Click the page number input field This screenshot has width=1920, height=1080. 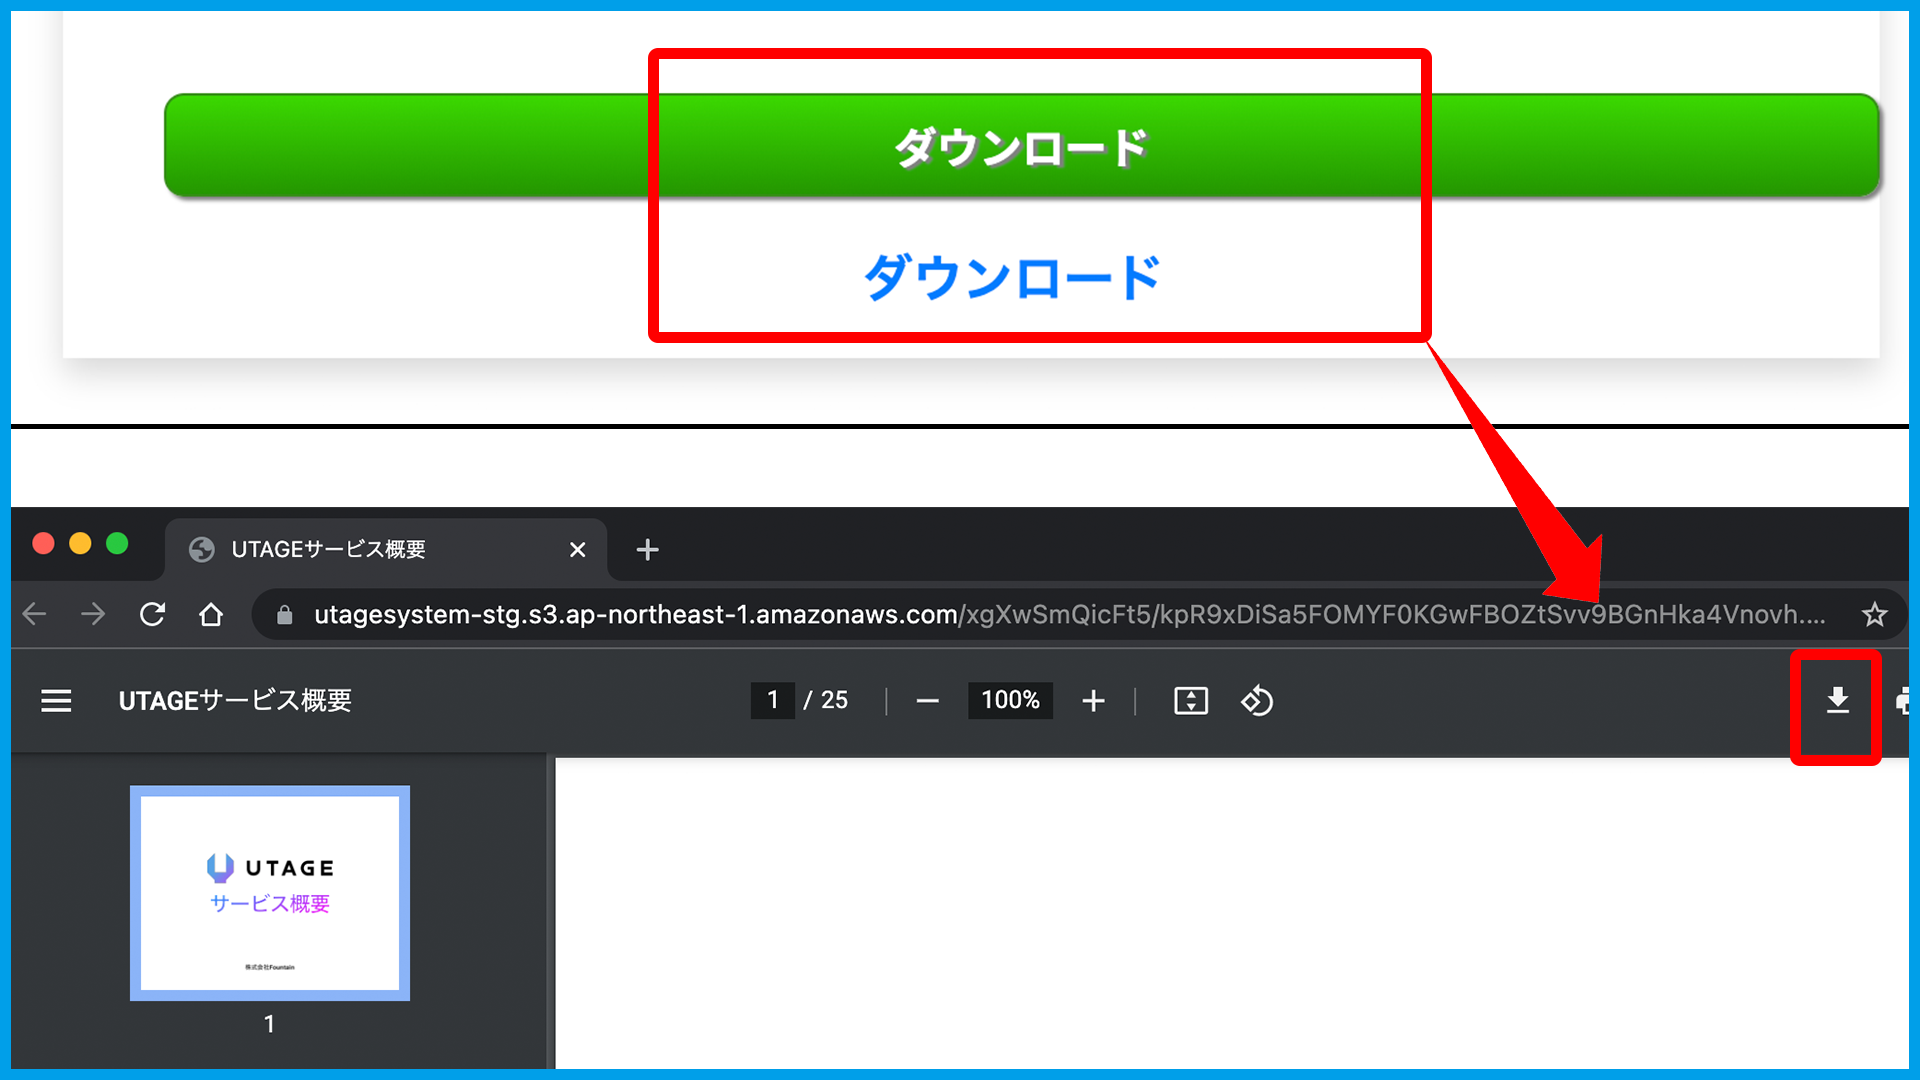pyautogui.click(x=772, y=700)
